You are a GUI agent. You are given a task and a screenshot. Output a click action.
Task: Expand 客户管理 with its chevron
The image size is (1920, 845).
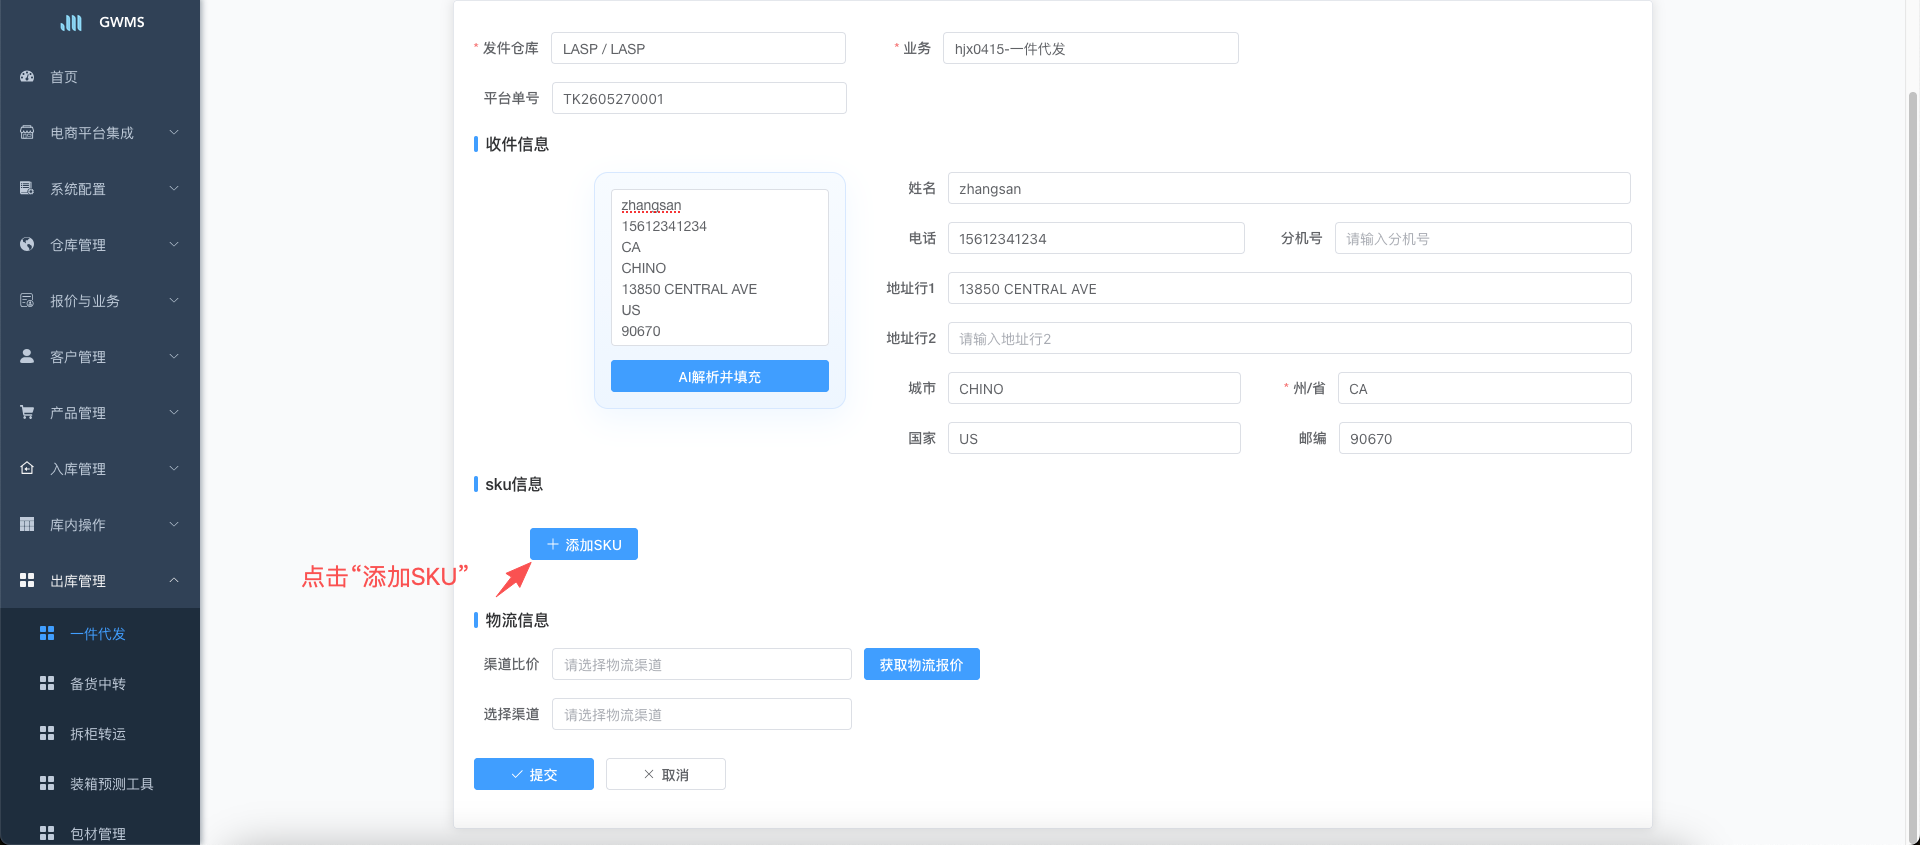(x=174, y=356)
